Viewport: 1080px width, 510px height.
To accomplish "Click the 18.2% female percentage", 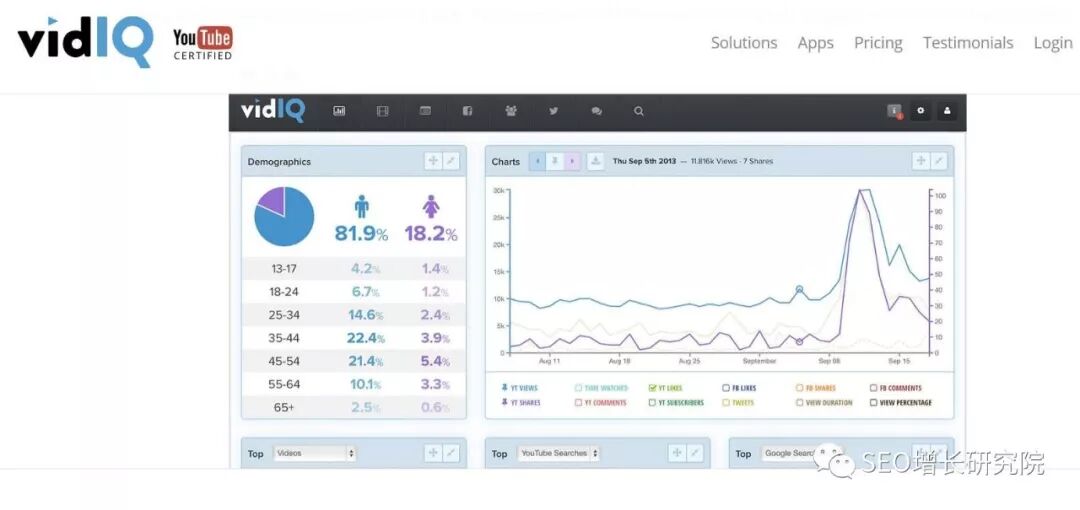I will [431, 234].
